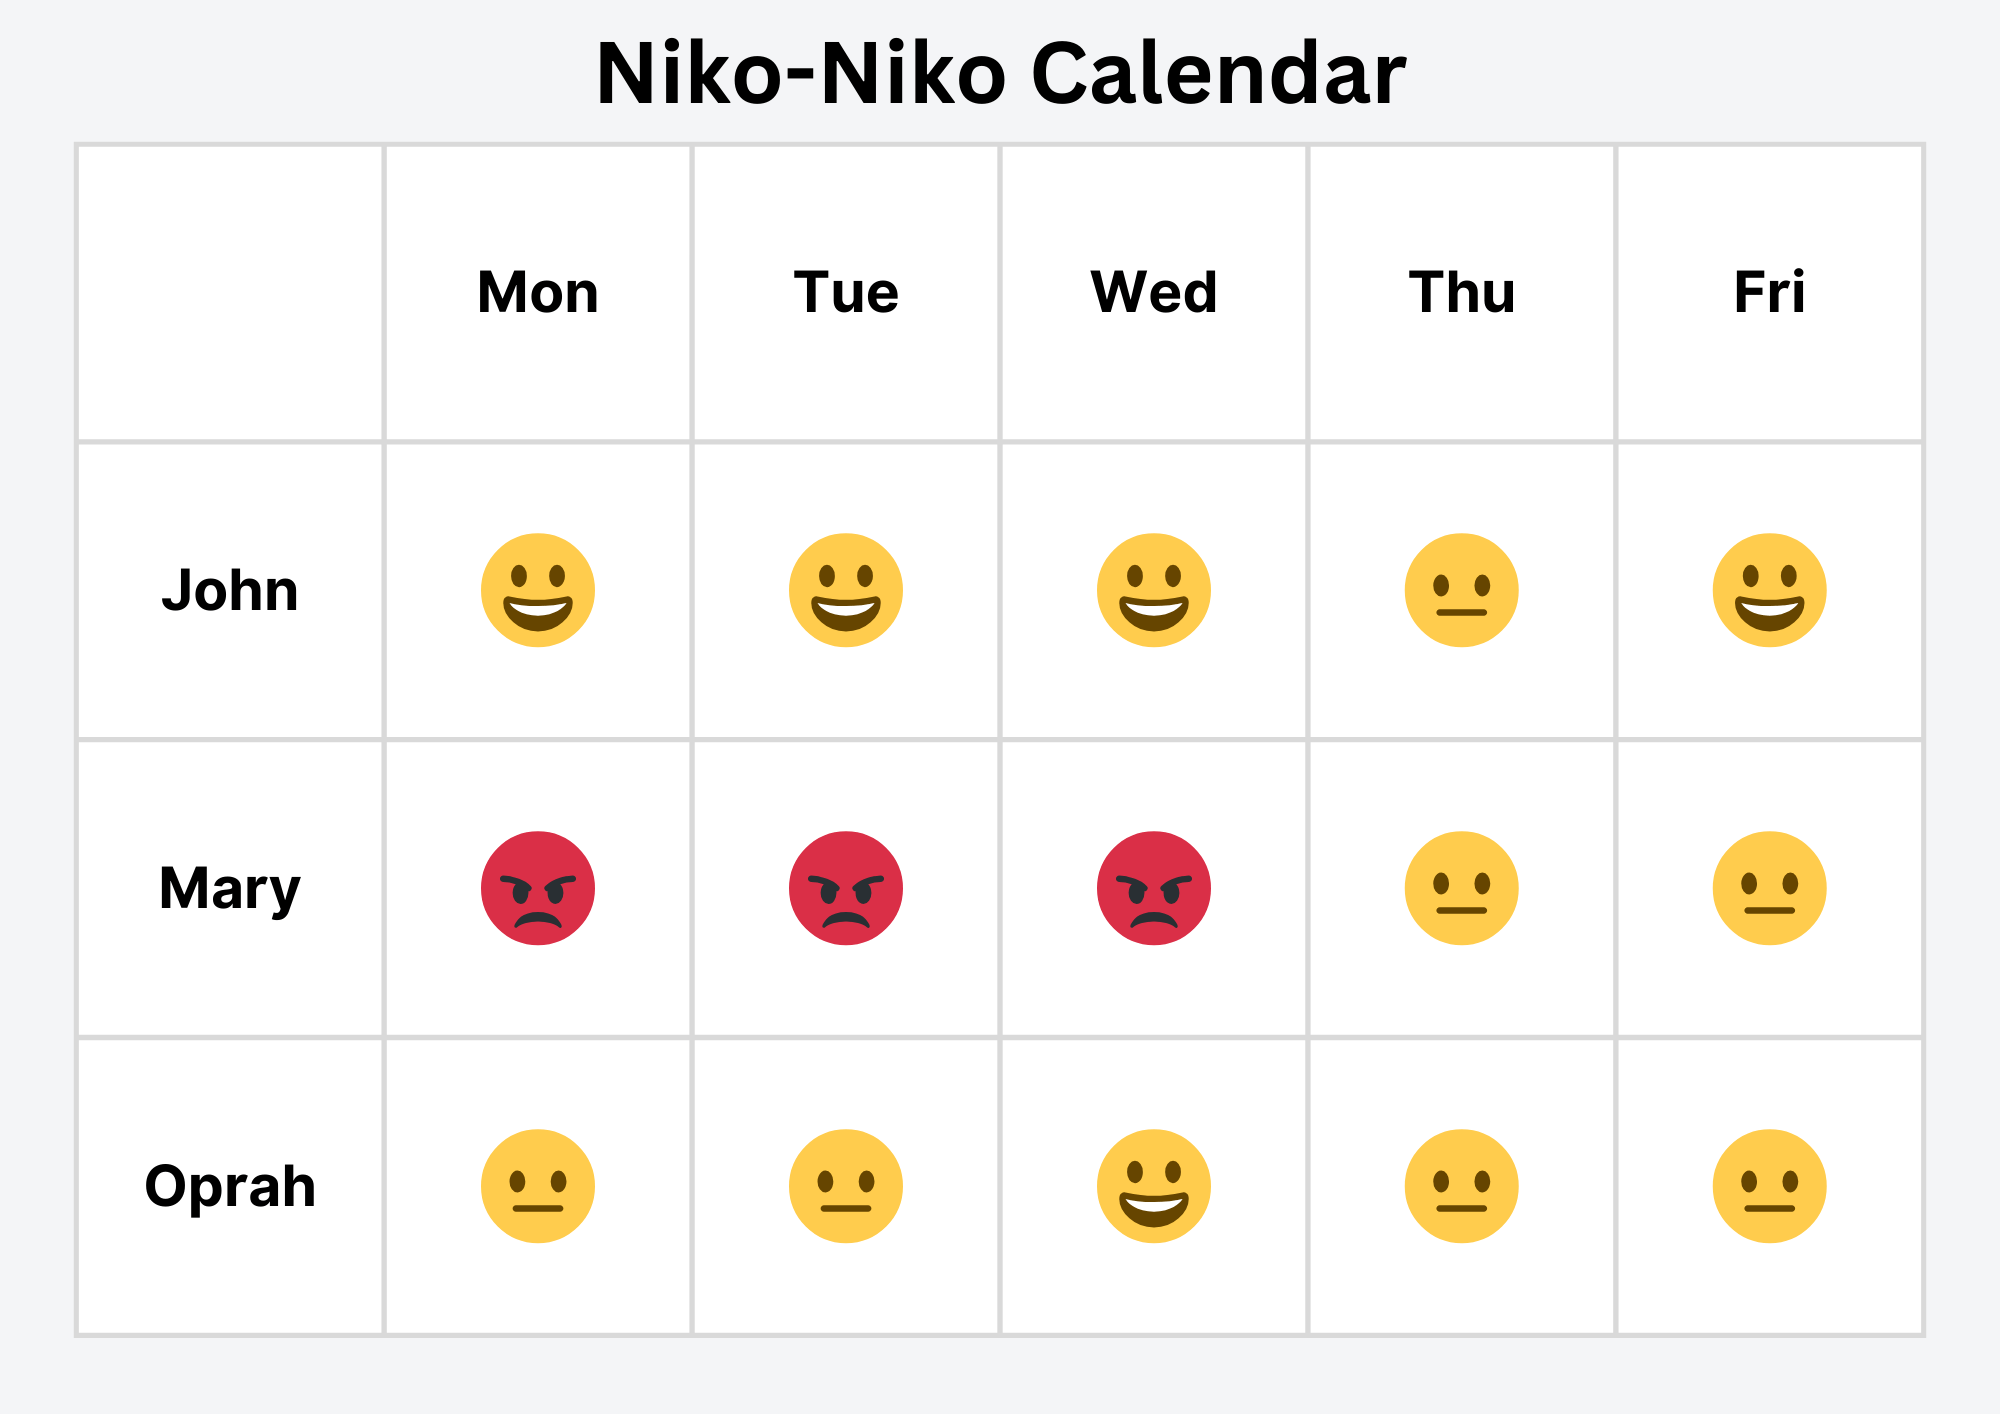
Task: Click John's grinning face on Friday
Action: coord(1770,590)
